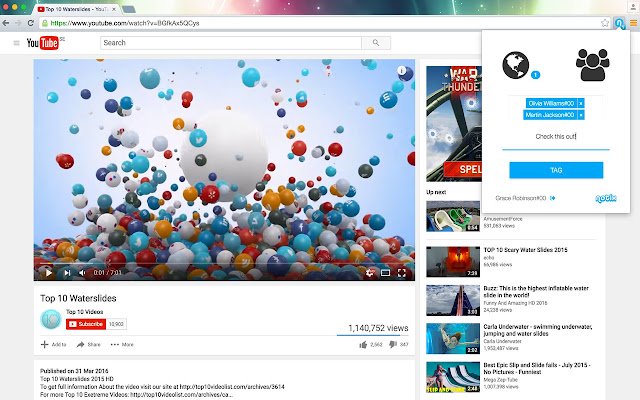The height and width of the screenshot is (400, 640).
Task: Remove Olivia Williams tag with x
Action: (x=581, y=103)
